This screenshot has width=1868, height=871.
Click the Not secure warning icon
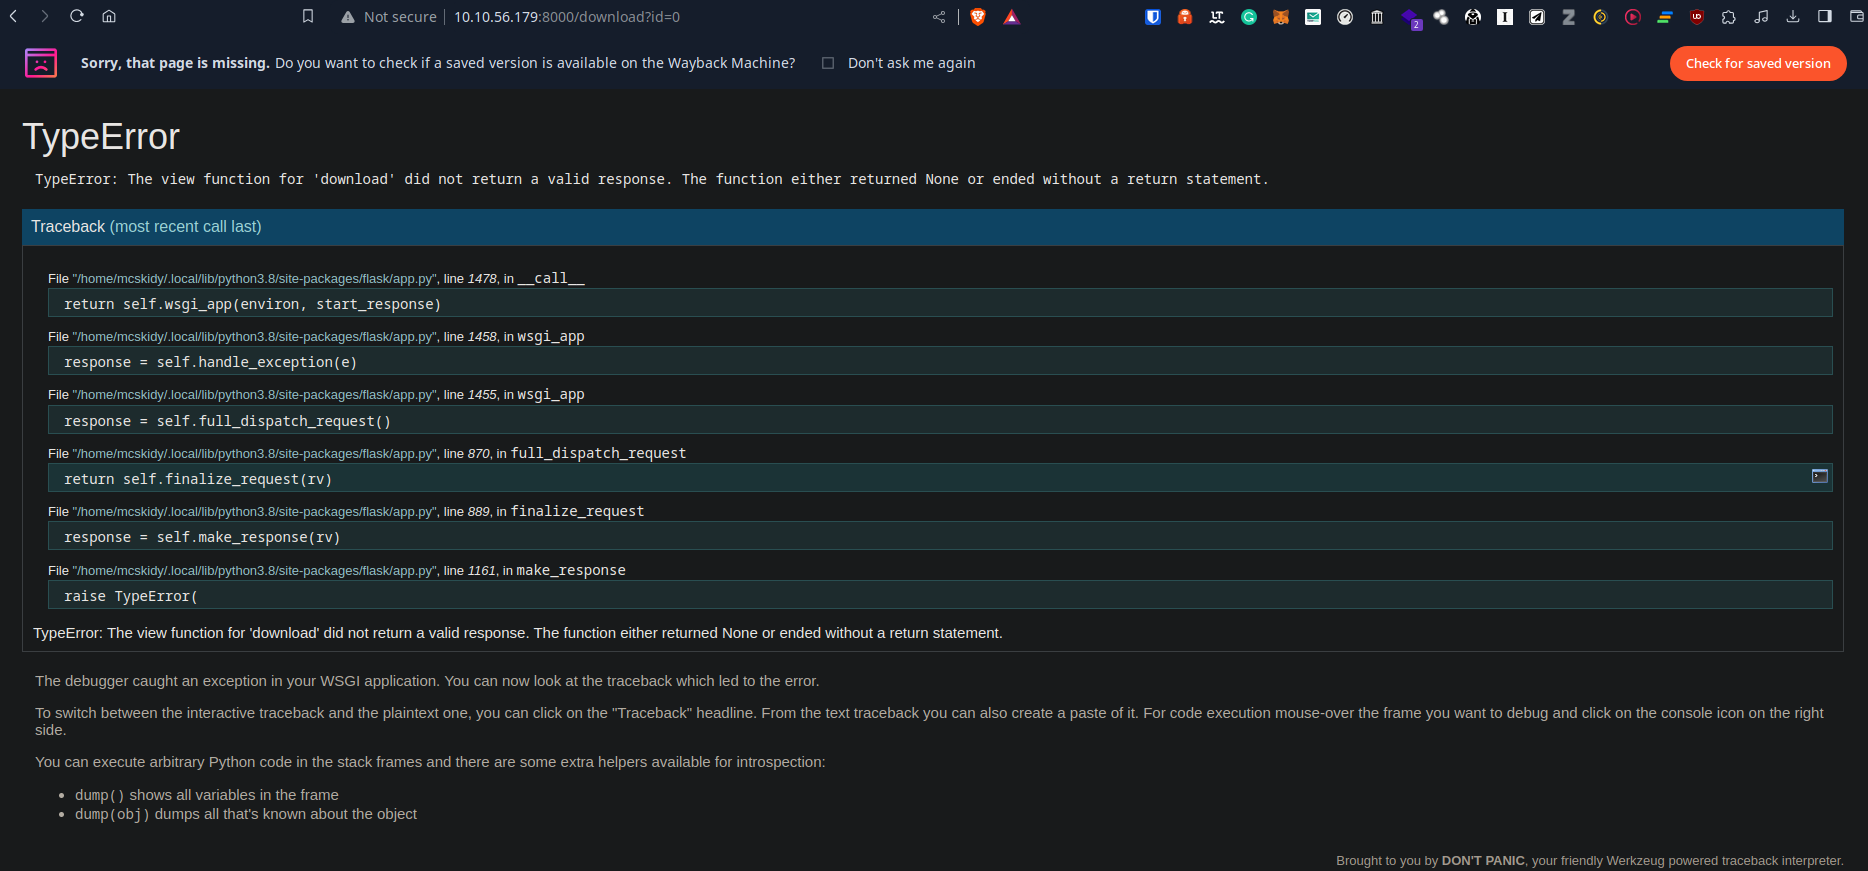click(x=348, y=17)
